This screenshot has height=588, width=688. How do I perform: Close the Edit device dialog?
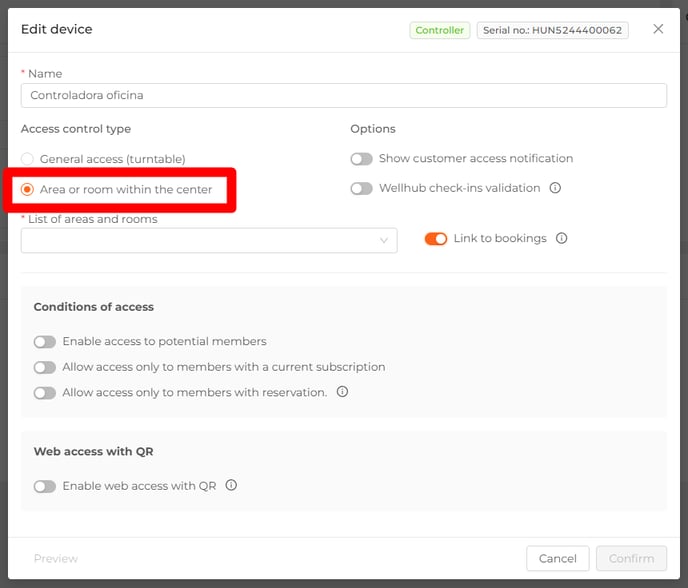coord(658,29)
